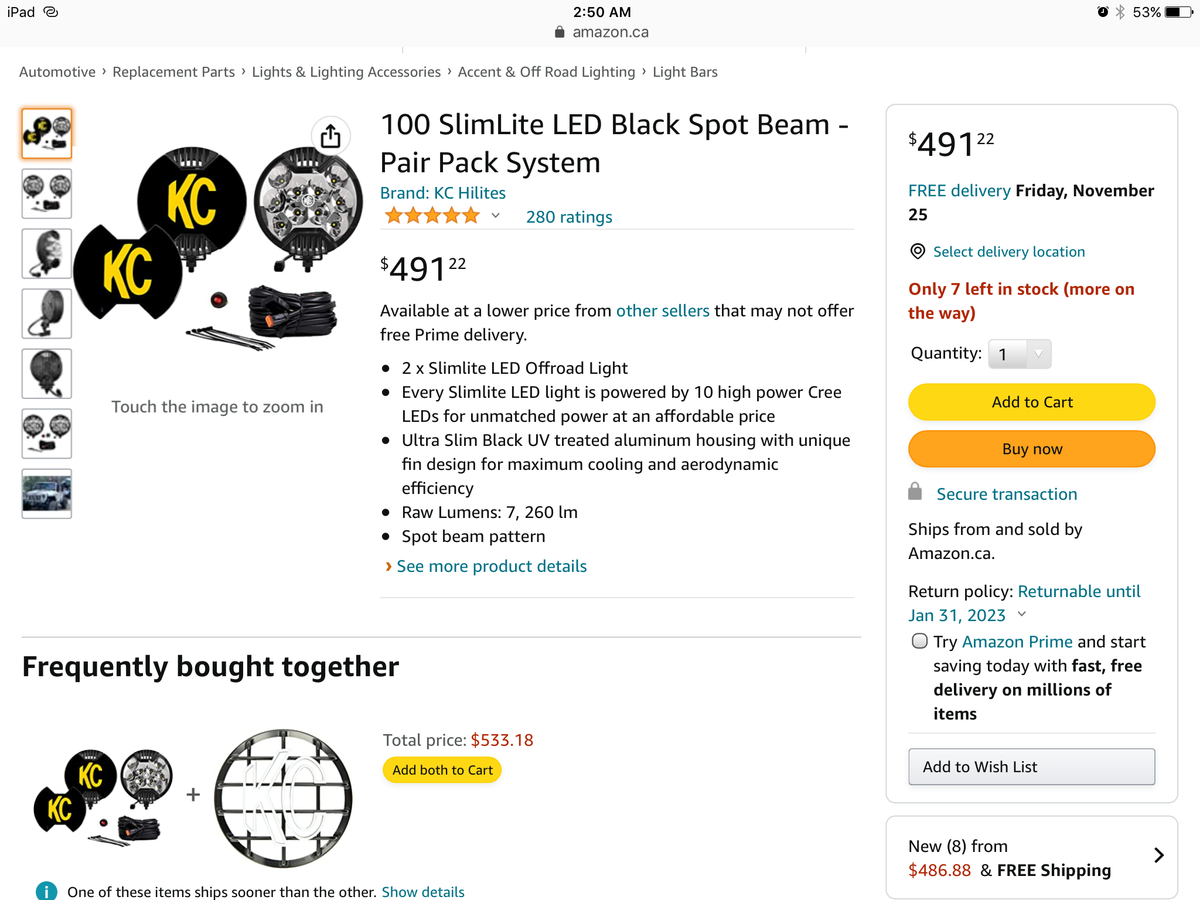Open the Quantity dropdown
This screenshot has height=900, width=1200.
click(1019, 354)
